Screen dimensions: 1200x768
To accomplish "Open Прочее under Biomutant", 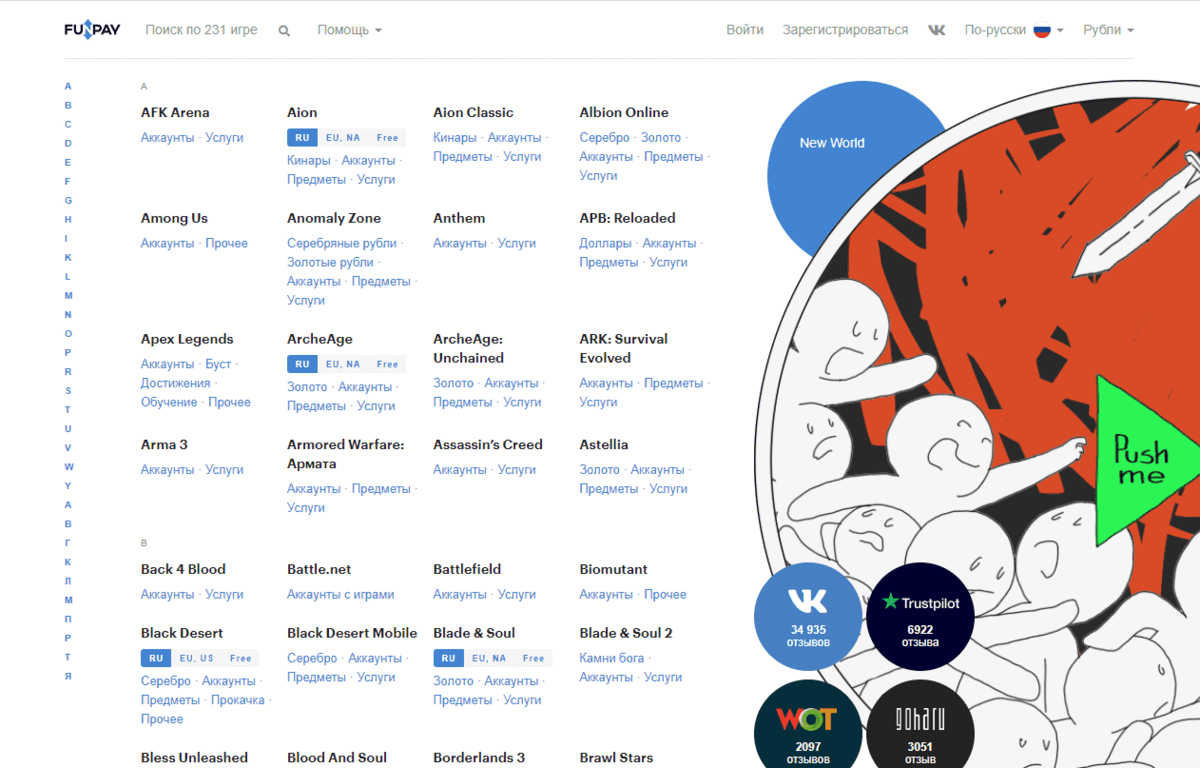I will [665, 594].
